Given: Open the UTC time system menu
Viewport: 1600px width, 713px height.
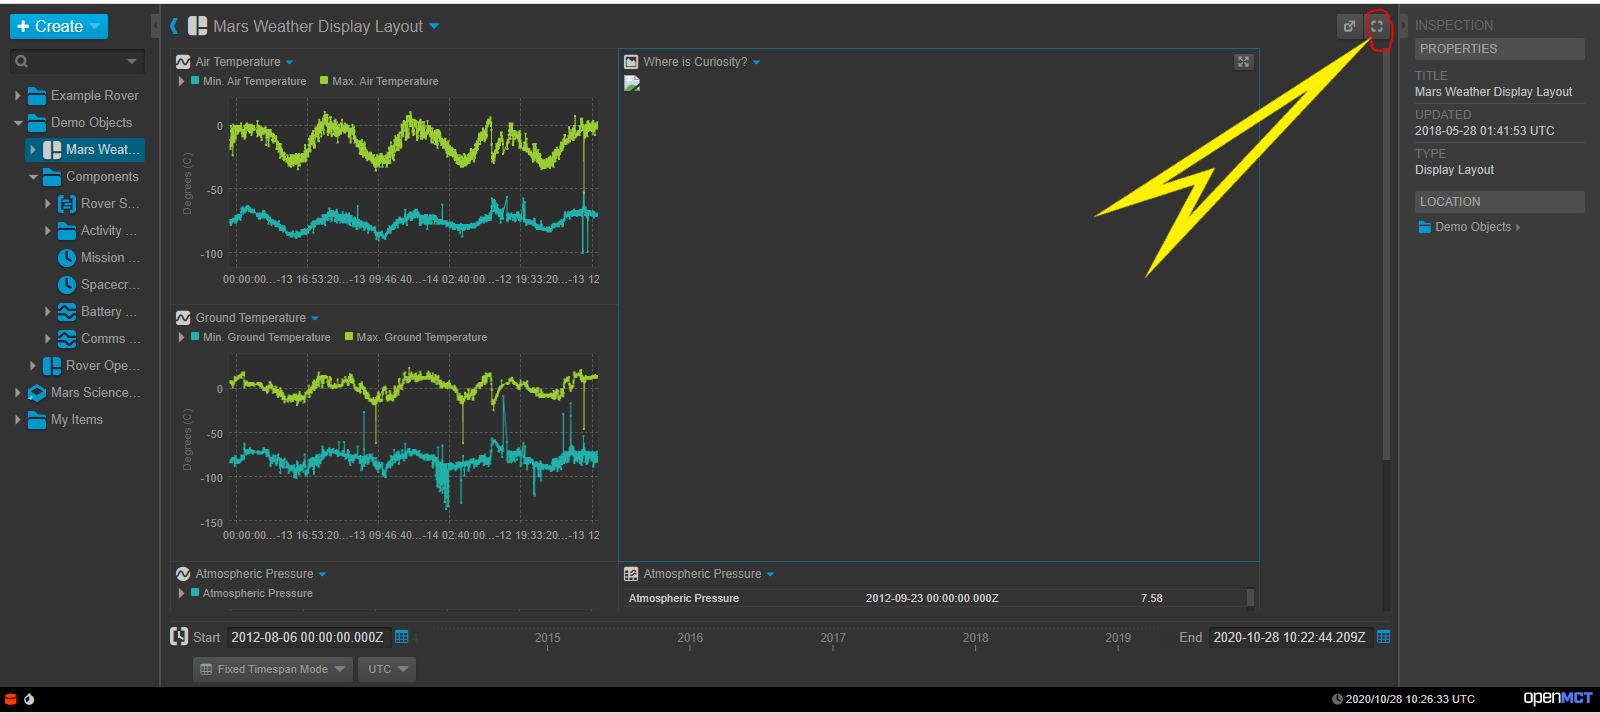Looking at the screenshot, I should (388, 669).
